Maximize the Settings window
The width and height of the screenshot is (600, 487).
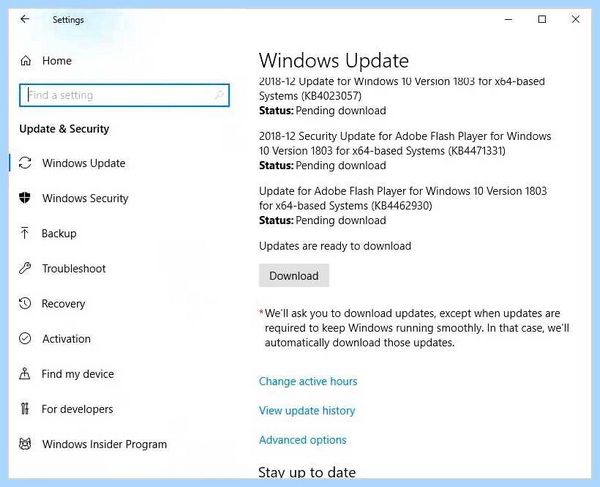[542, 19]
